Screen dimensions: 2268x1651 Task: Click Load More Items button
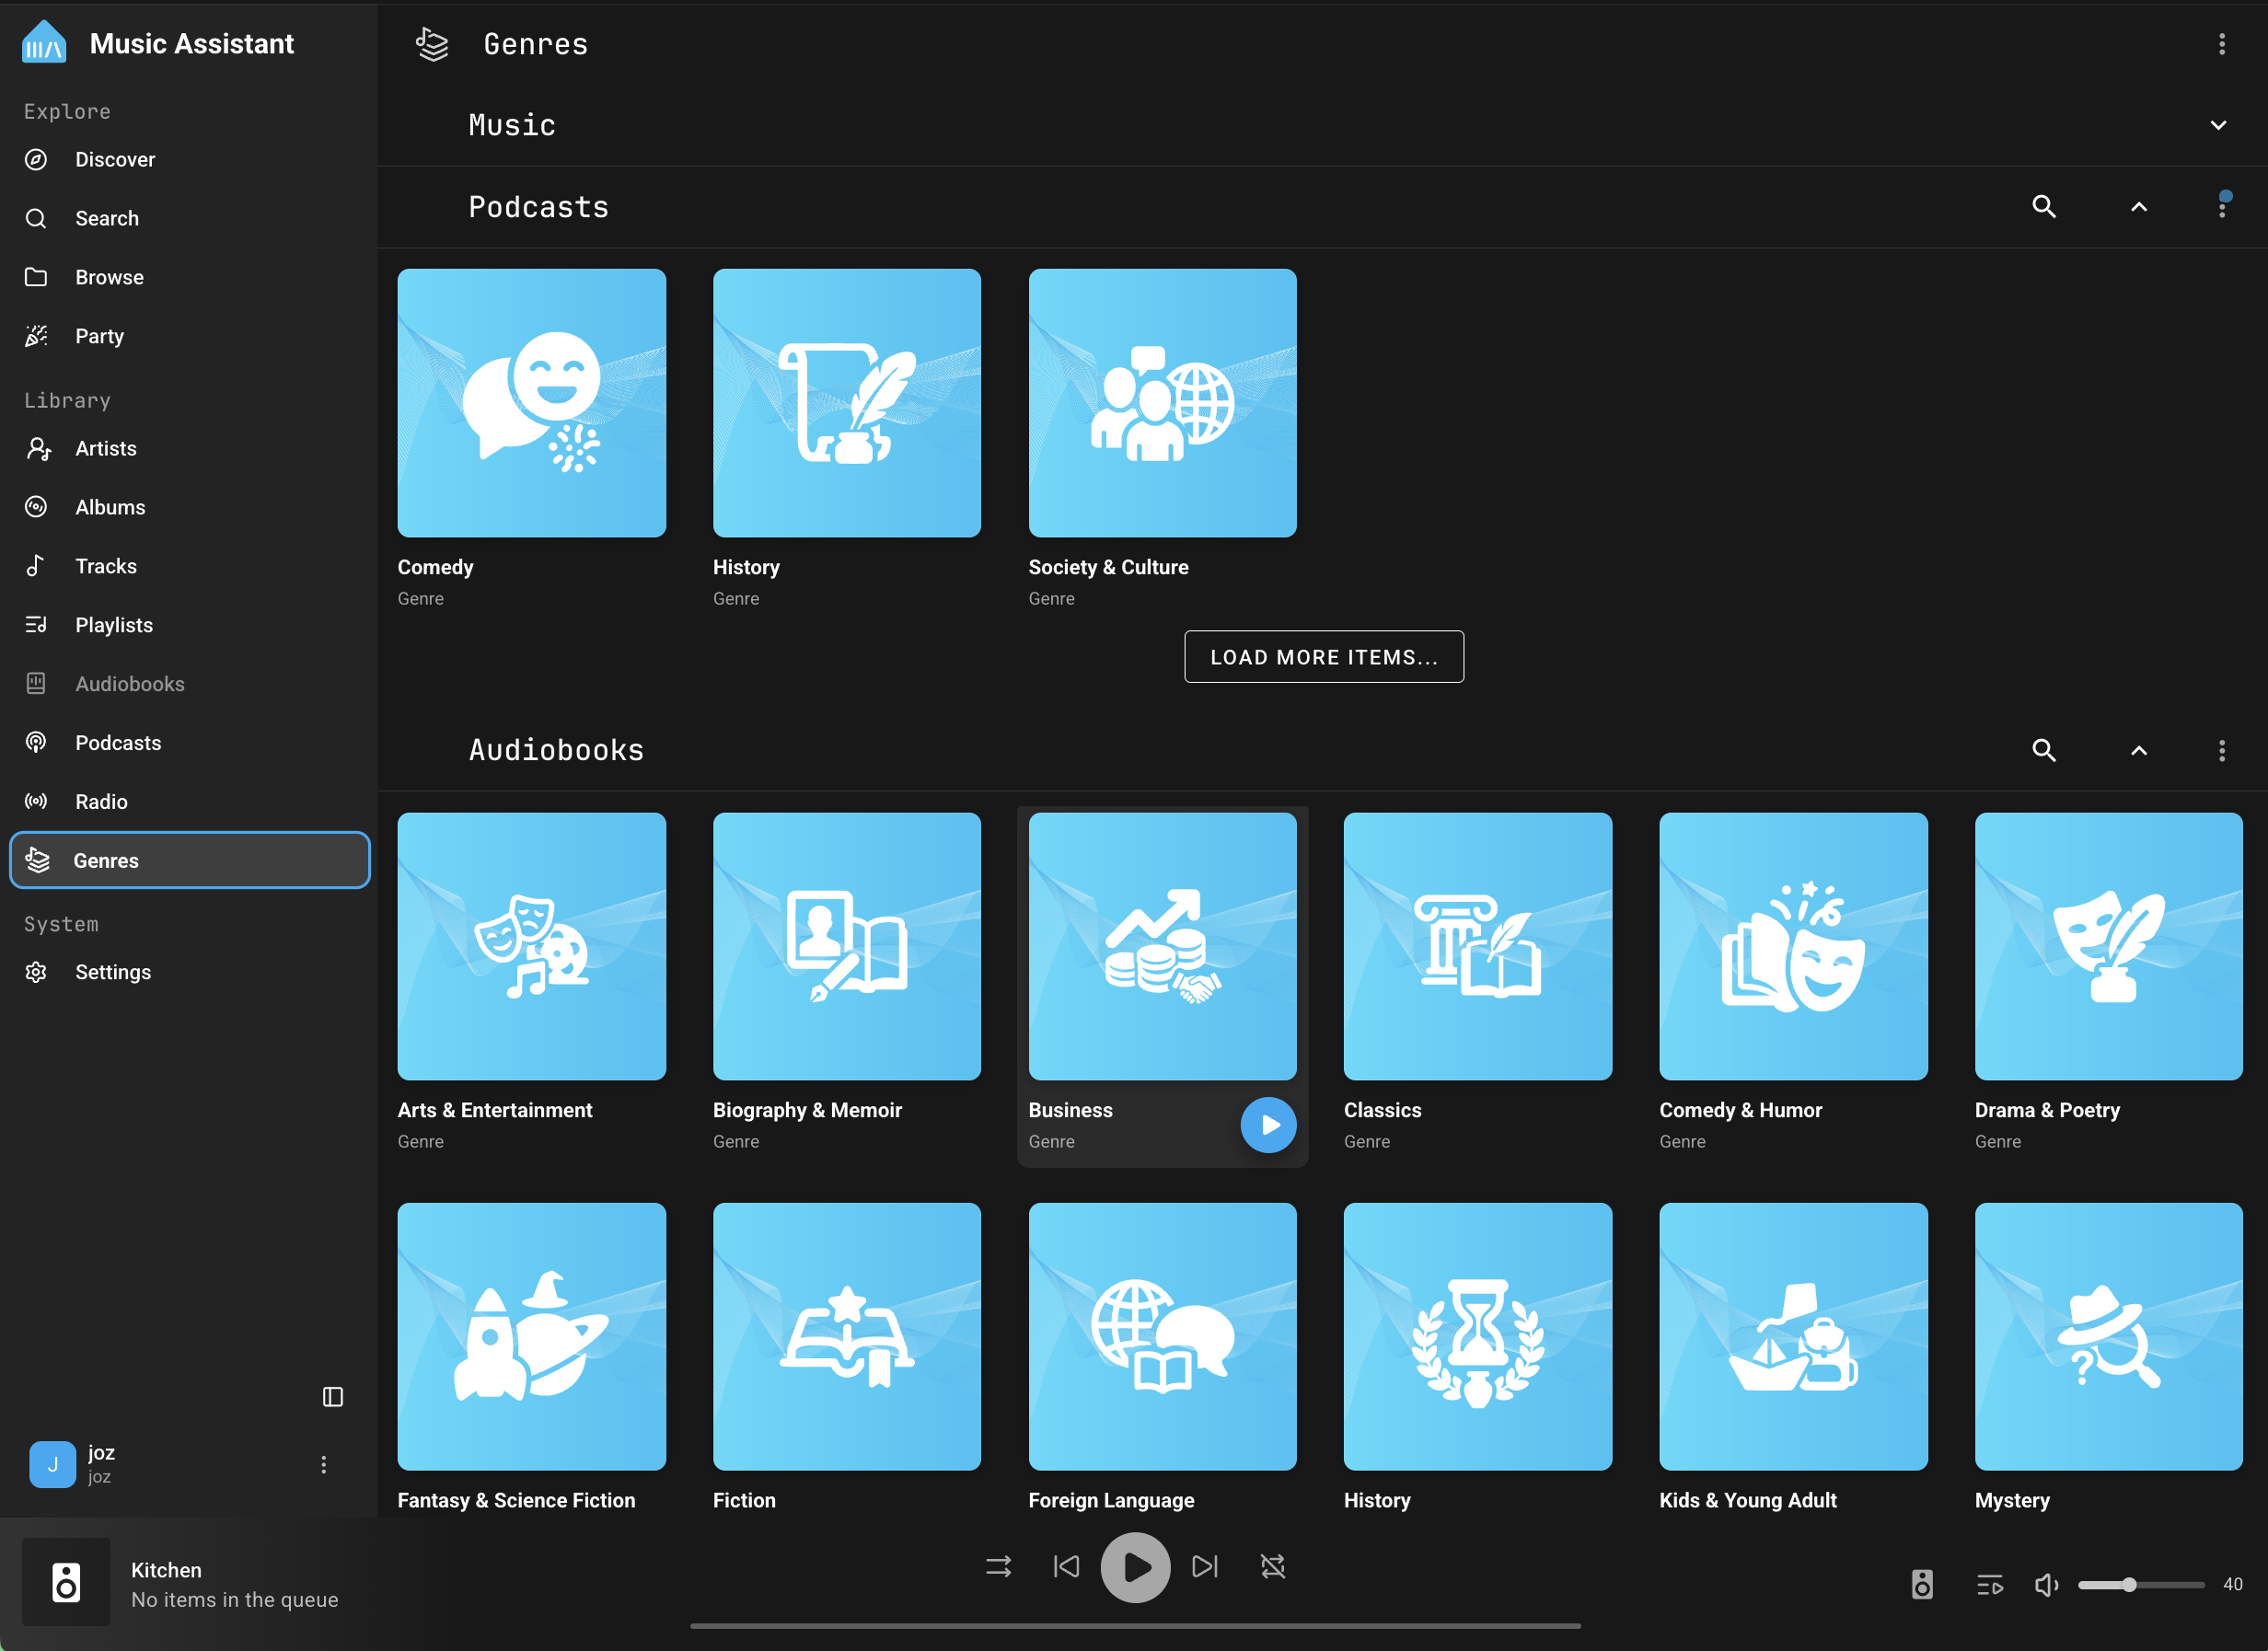click(x=1324, y=657)
